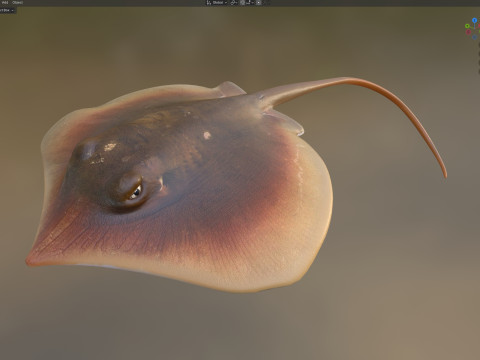
Task: Open the snapping options dropdown
Action: (x=250, y=3)
